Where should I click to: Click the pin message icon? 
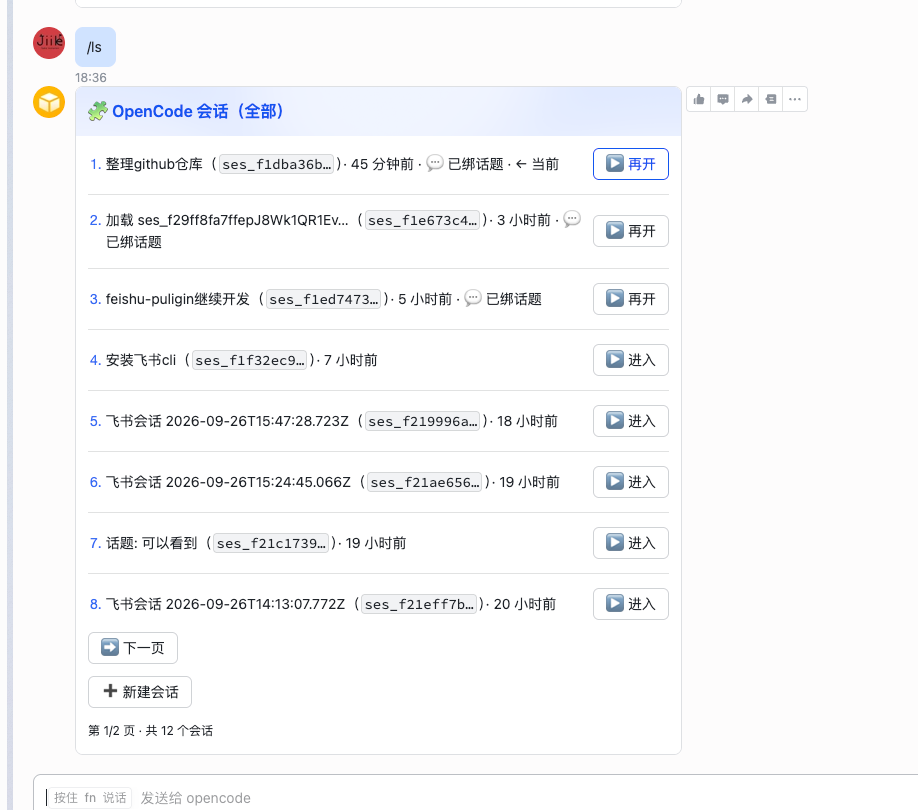point(770,99)
